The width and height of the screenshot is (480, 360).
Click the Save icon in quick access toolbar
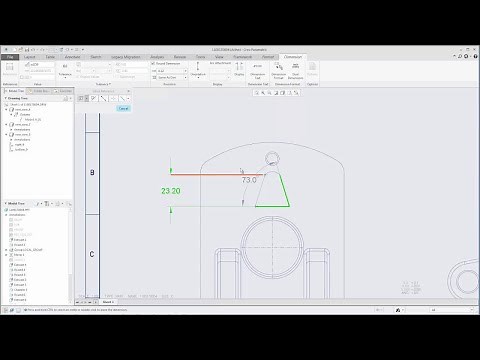click(27, 50)
